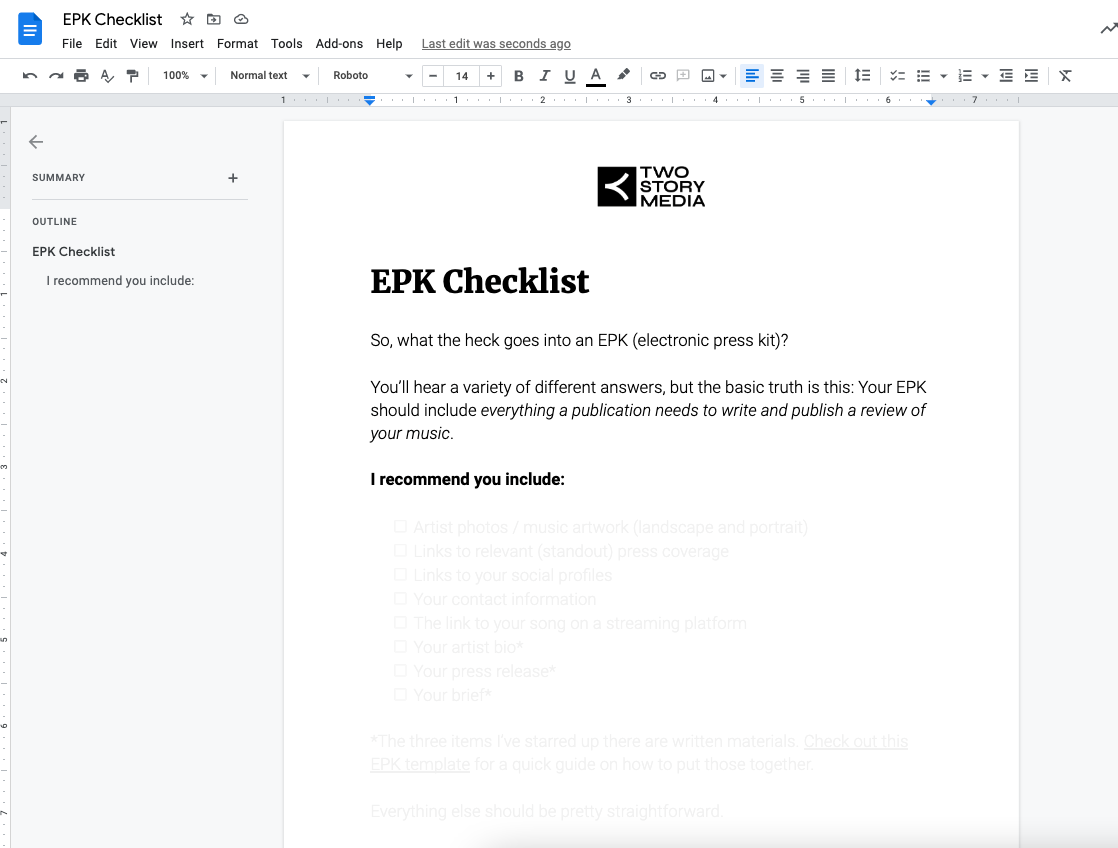Open the Add-ons menu

339,44
